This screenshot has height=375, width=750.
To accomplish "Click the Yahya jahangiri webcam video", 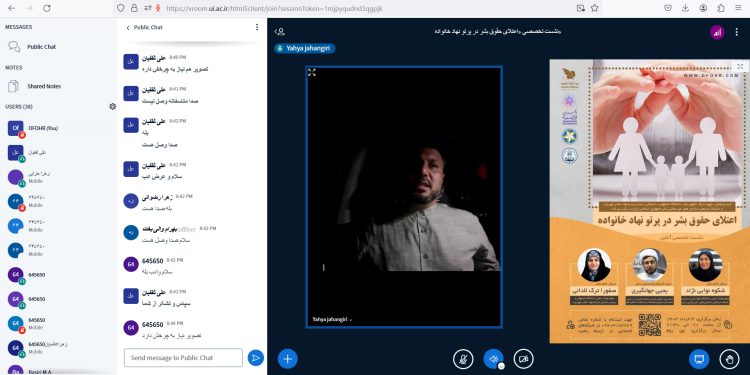I will point(404,197).
